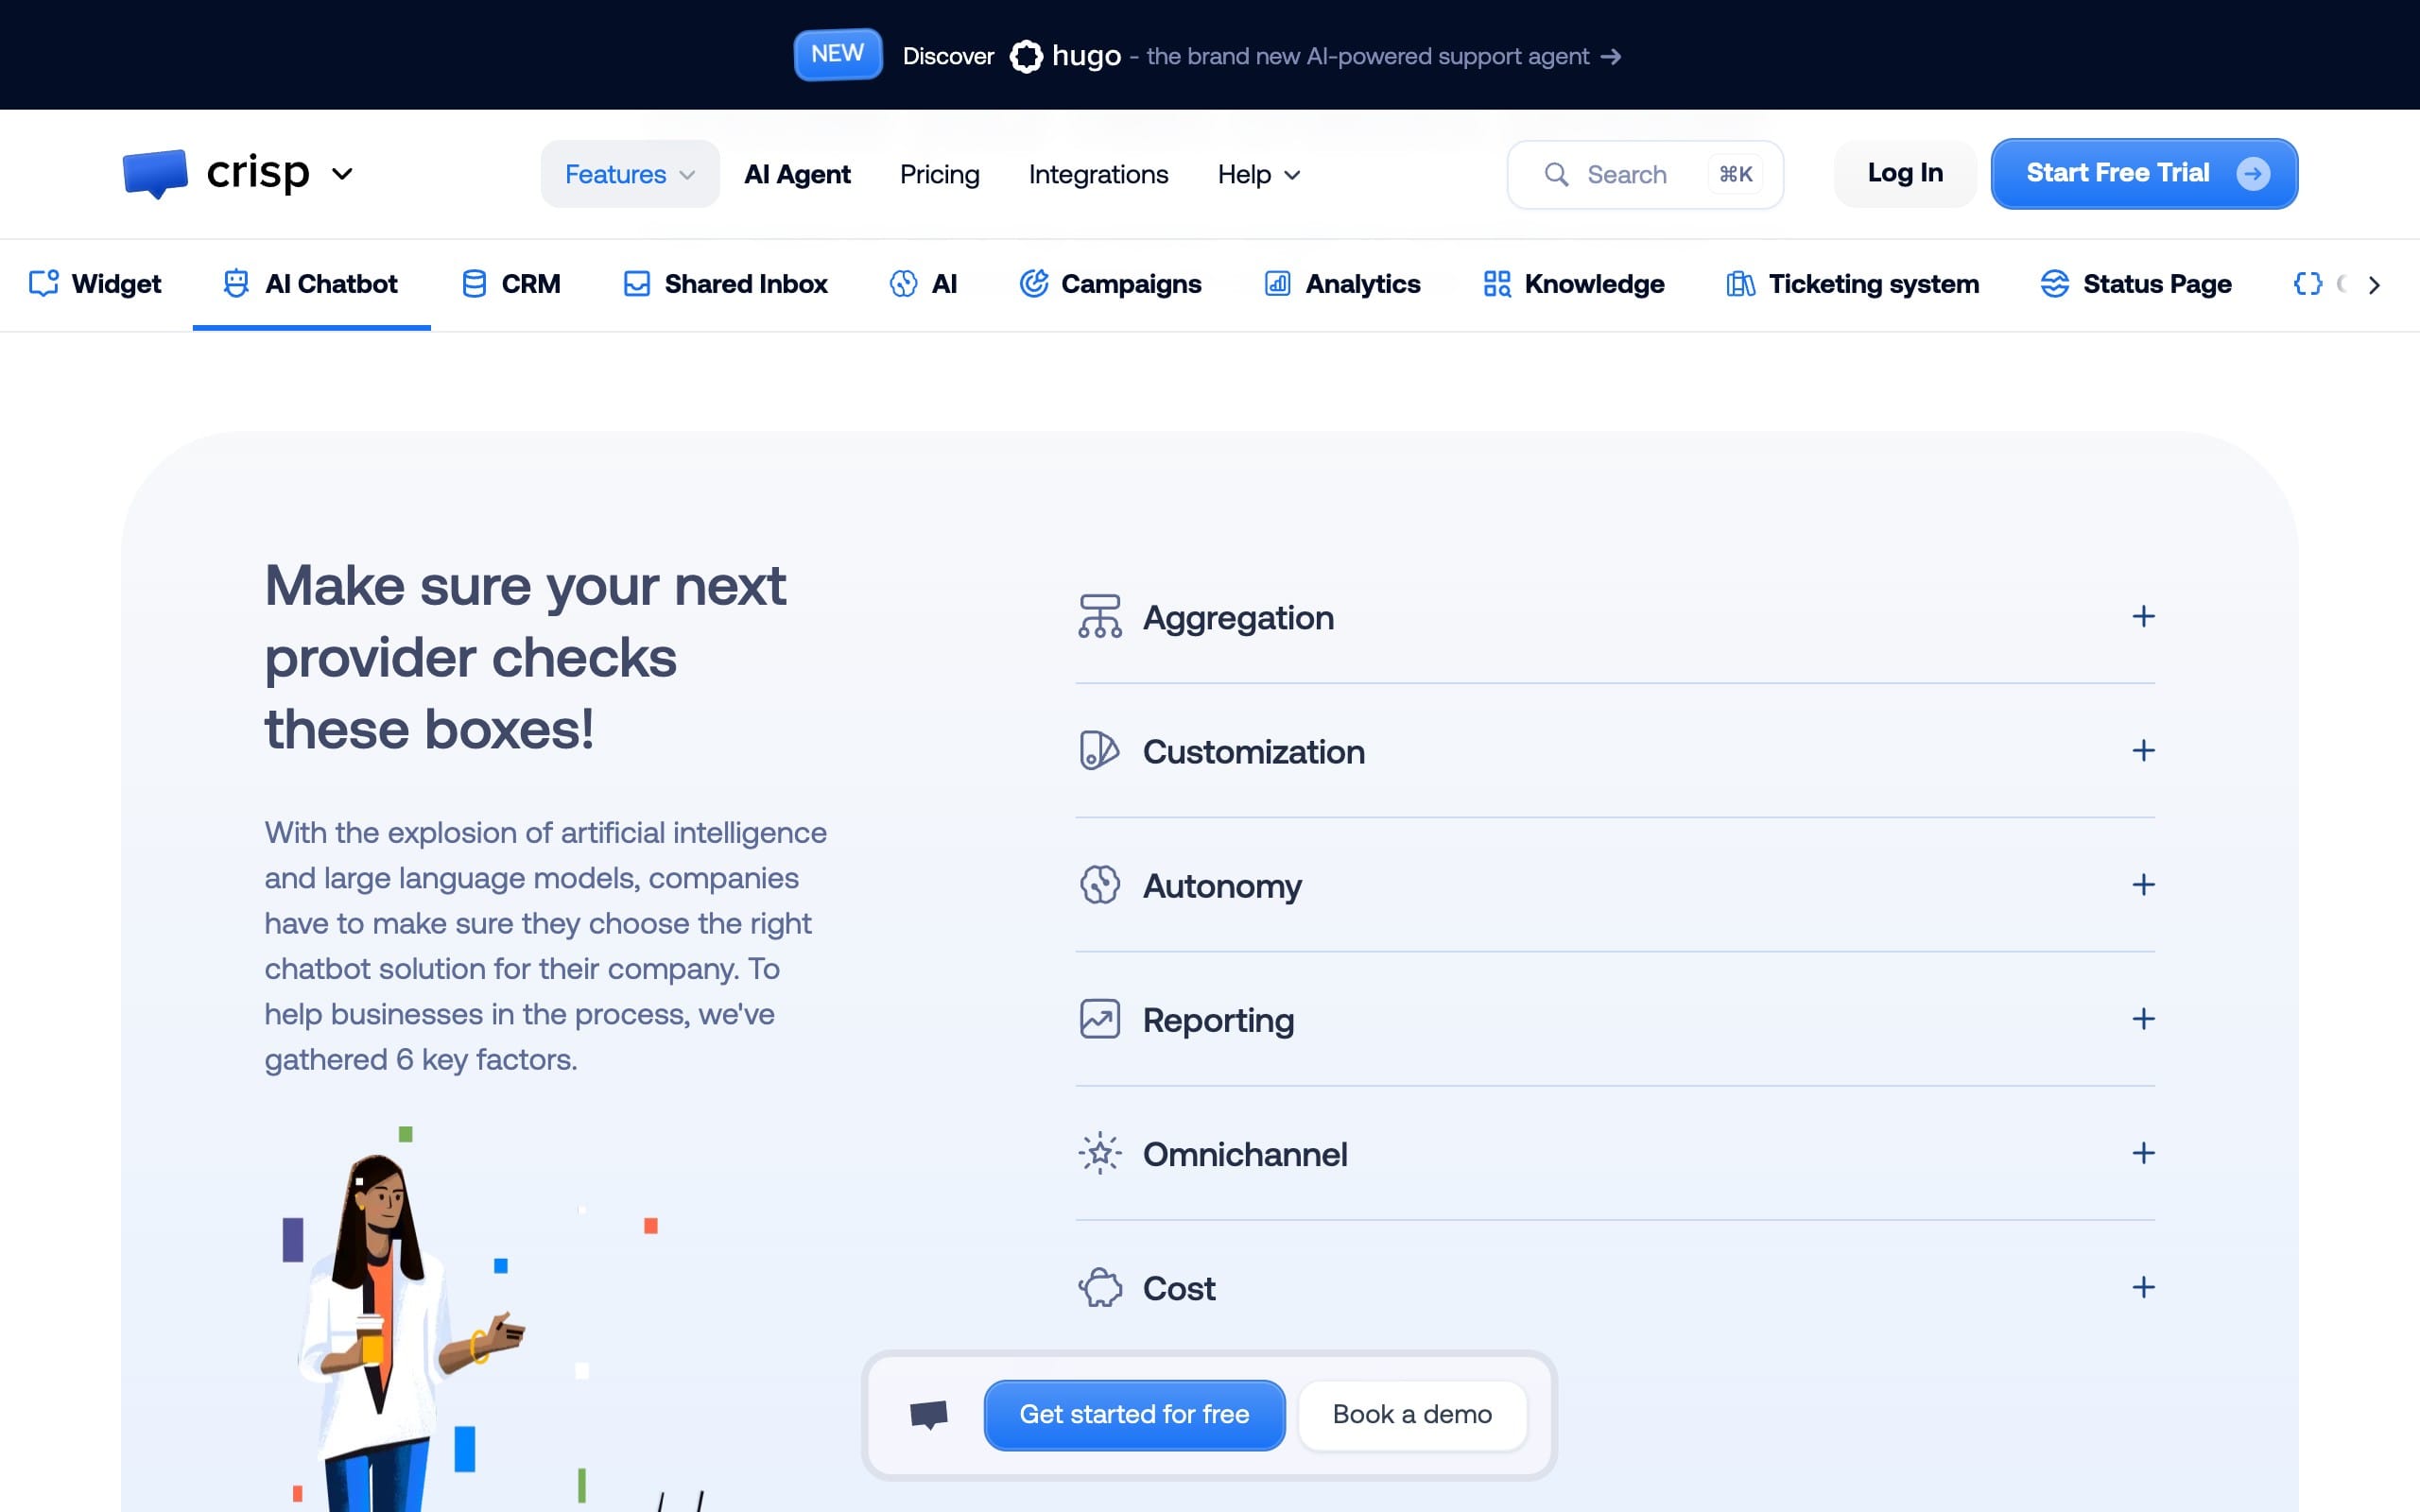Click the NEW badge in top banner
Image resolution: width=2420 pixels, height=1512 pixels.
[x=837, y=54]
